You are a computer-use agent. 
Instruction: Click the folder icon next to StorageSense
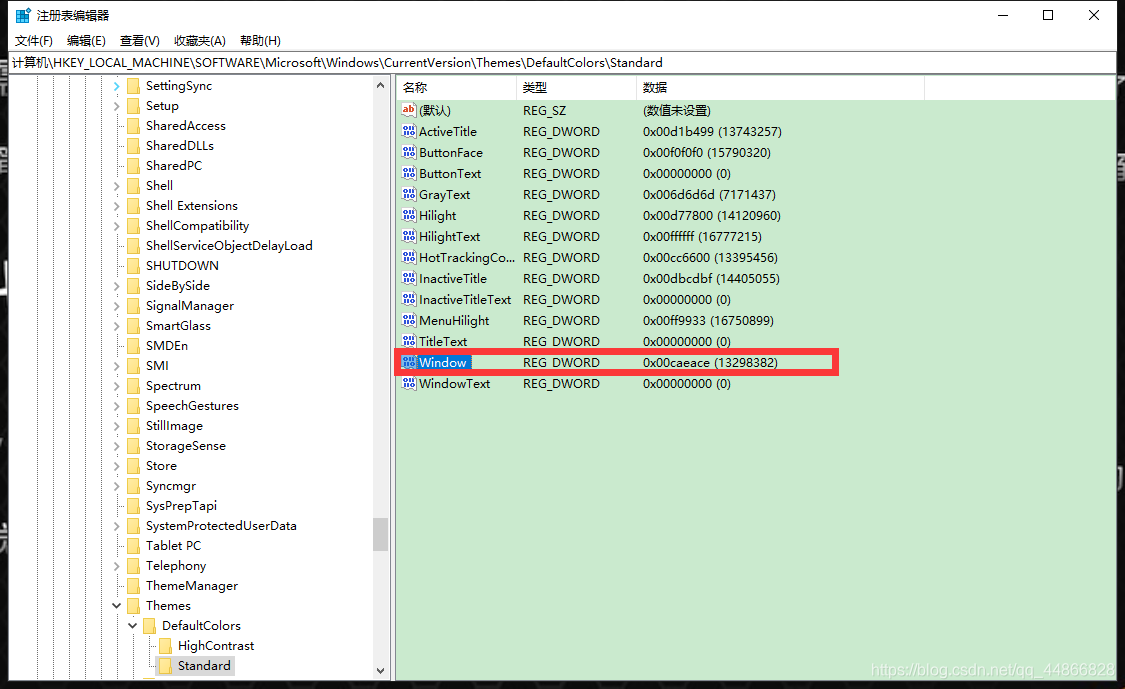coord(133,446)
